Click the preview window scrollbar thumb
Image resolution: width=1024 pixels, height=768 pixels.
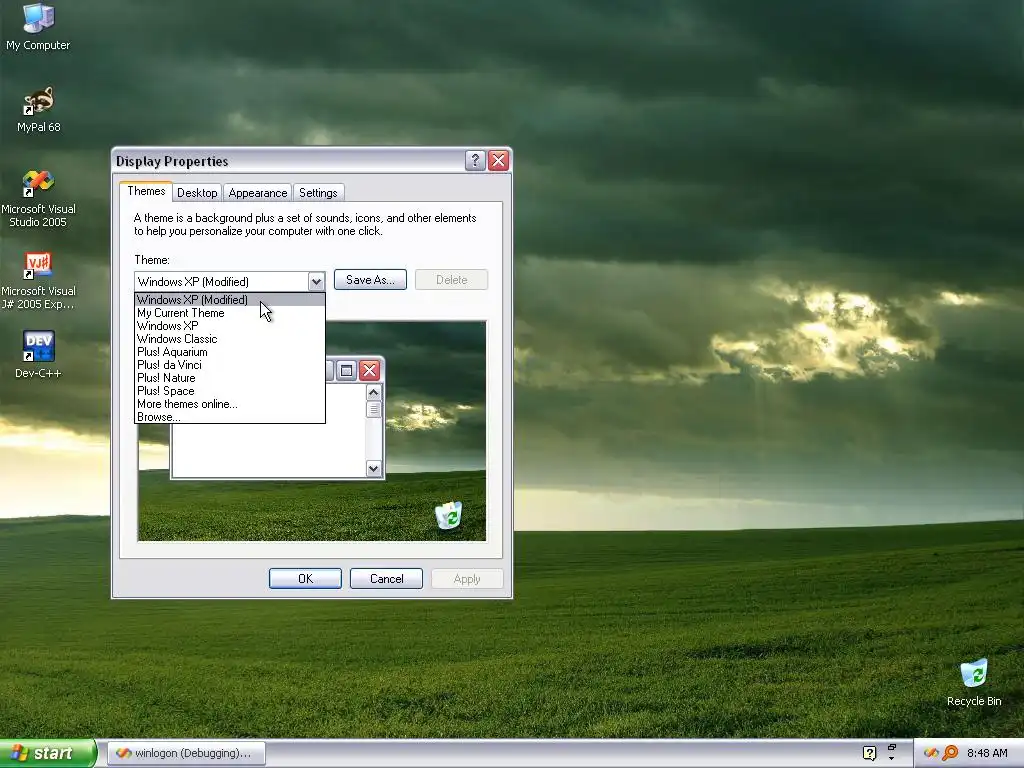(374, 409)
